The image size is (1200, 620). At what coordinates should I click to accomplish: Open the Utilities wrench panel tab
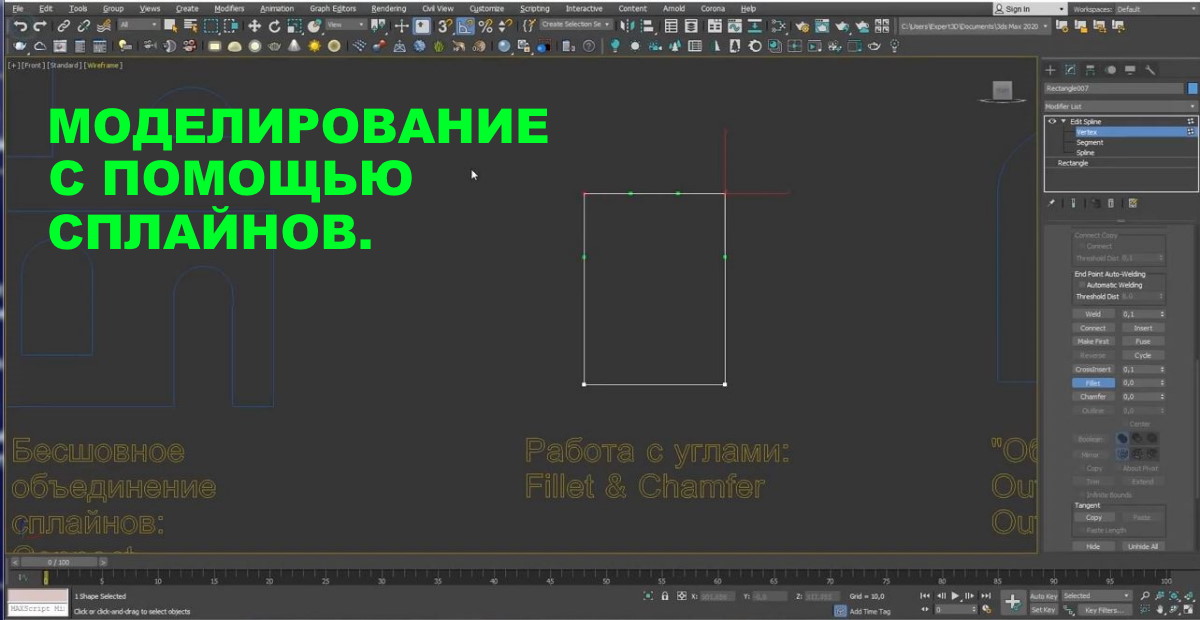pos(1150,70)
